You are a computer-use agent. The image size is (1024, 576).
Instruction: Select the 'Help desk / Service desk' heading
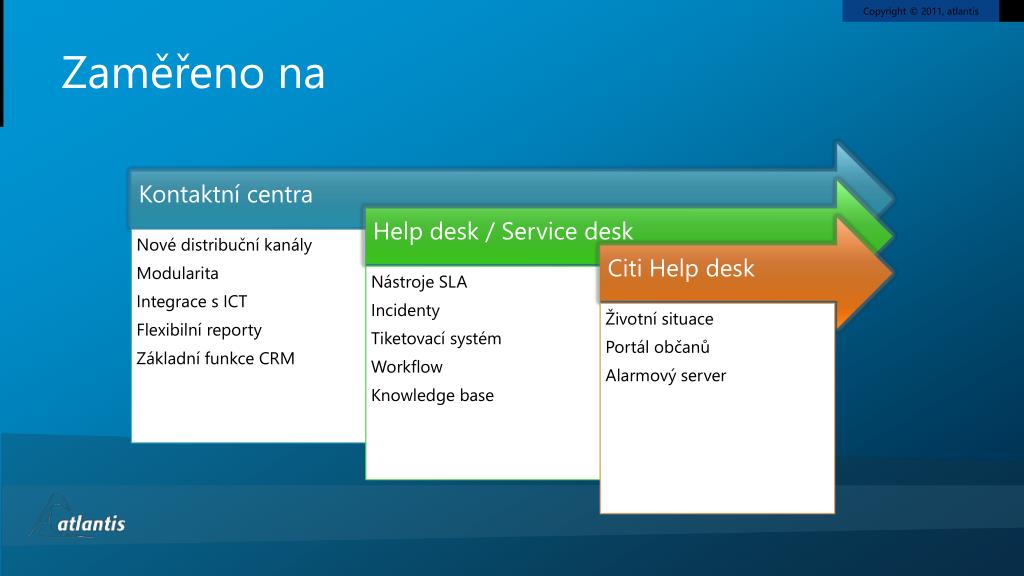[x=503, y=231]
